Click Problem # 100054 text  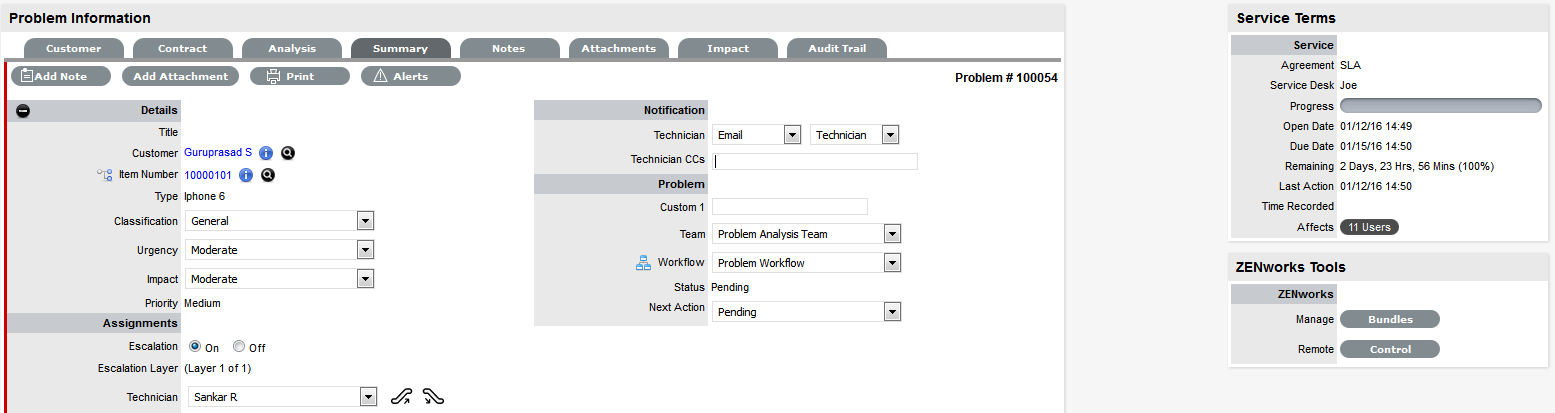point(1006,78)
